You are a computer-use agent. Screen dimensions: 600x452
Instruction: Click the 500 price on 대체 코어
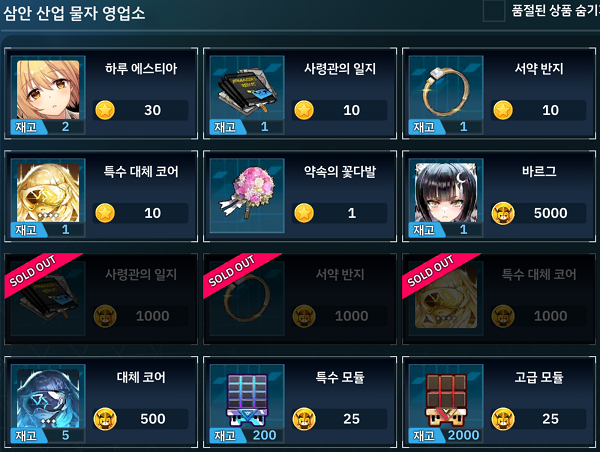coord(153,419)
